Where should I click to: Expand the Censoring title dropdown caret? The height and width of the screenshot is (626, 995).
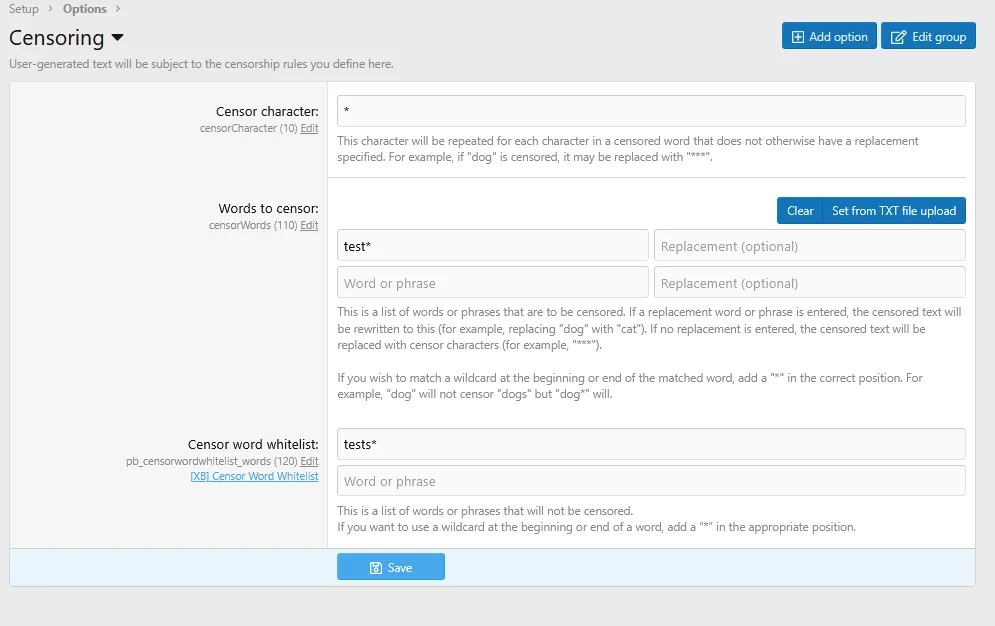(x=118, y=38)
